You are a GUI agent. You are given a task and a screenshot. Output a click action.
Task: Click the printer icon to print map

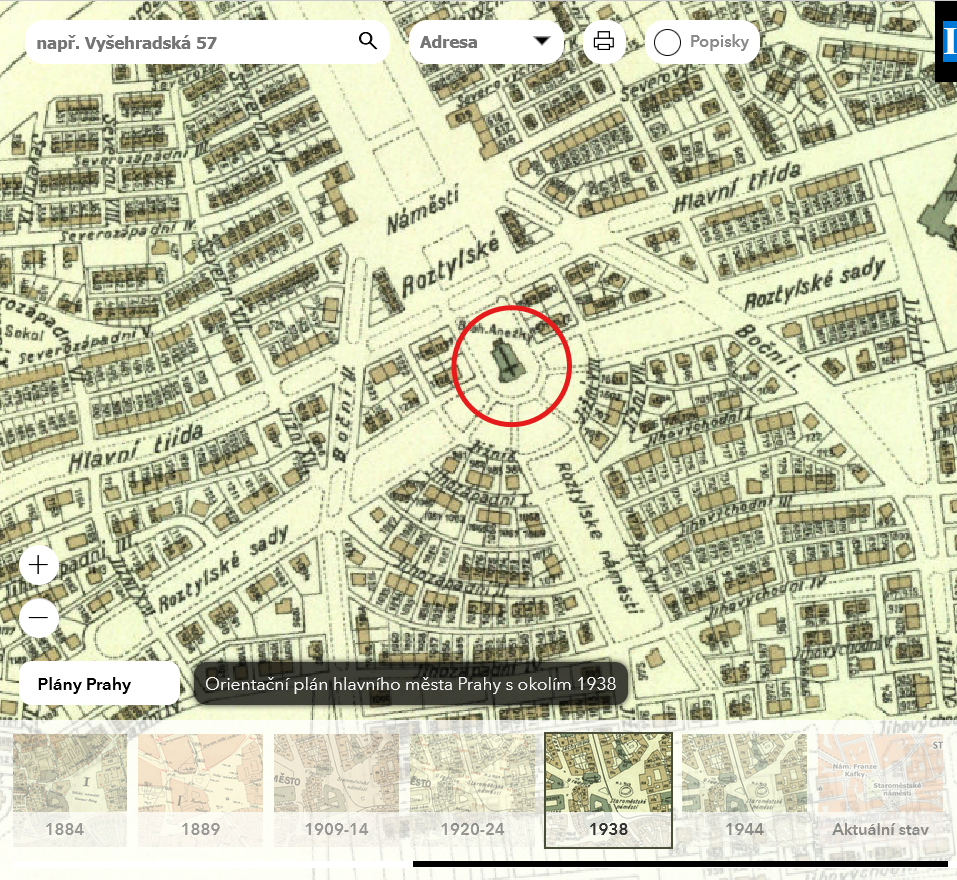tap(604, 42)
